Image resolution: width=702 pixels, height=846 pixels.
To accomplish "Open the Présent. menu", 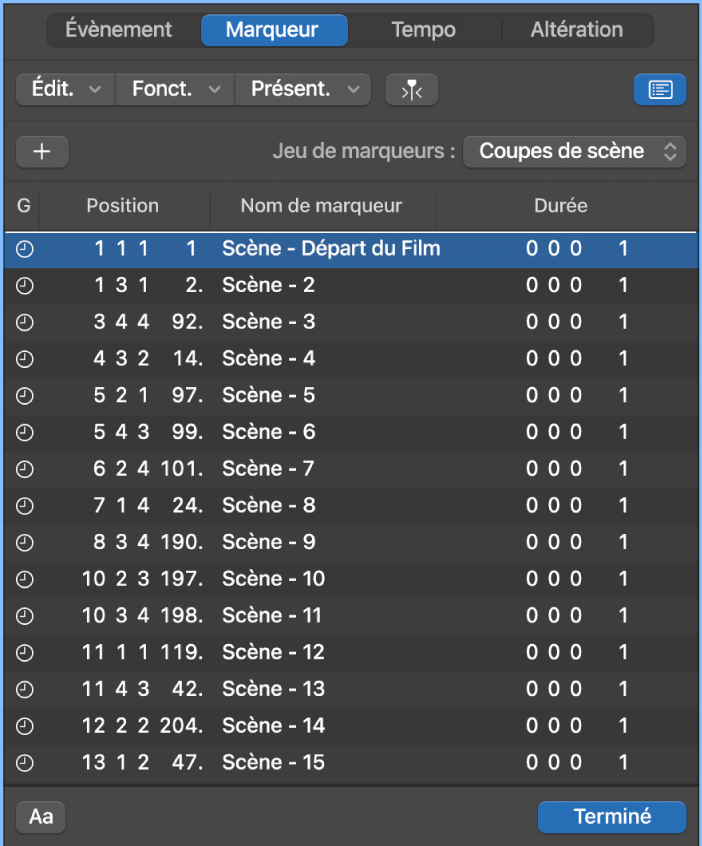I will click(x=302, y=89).
